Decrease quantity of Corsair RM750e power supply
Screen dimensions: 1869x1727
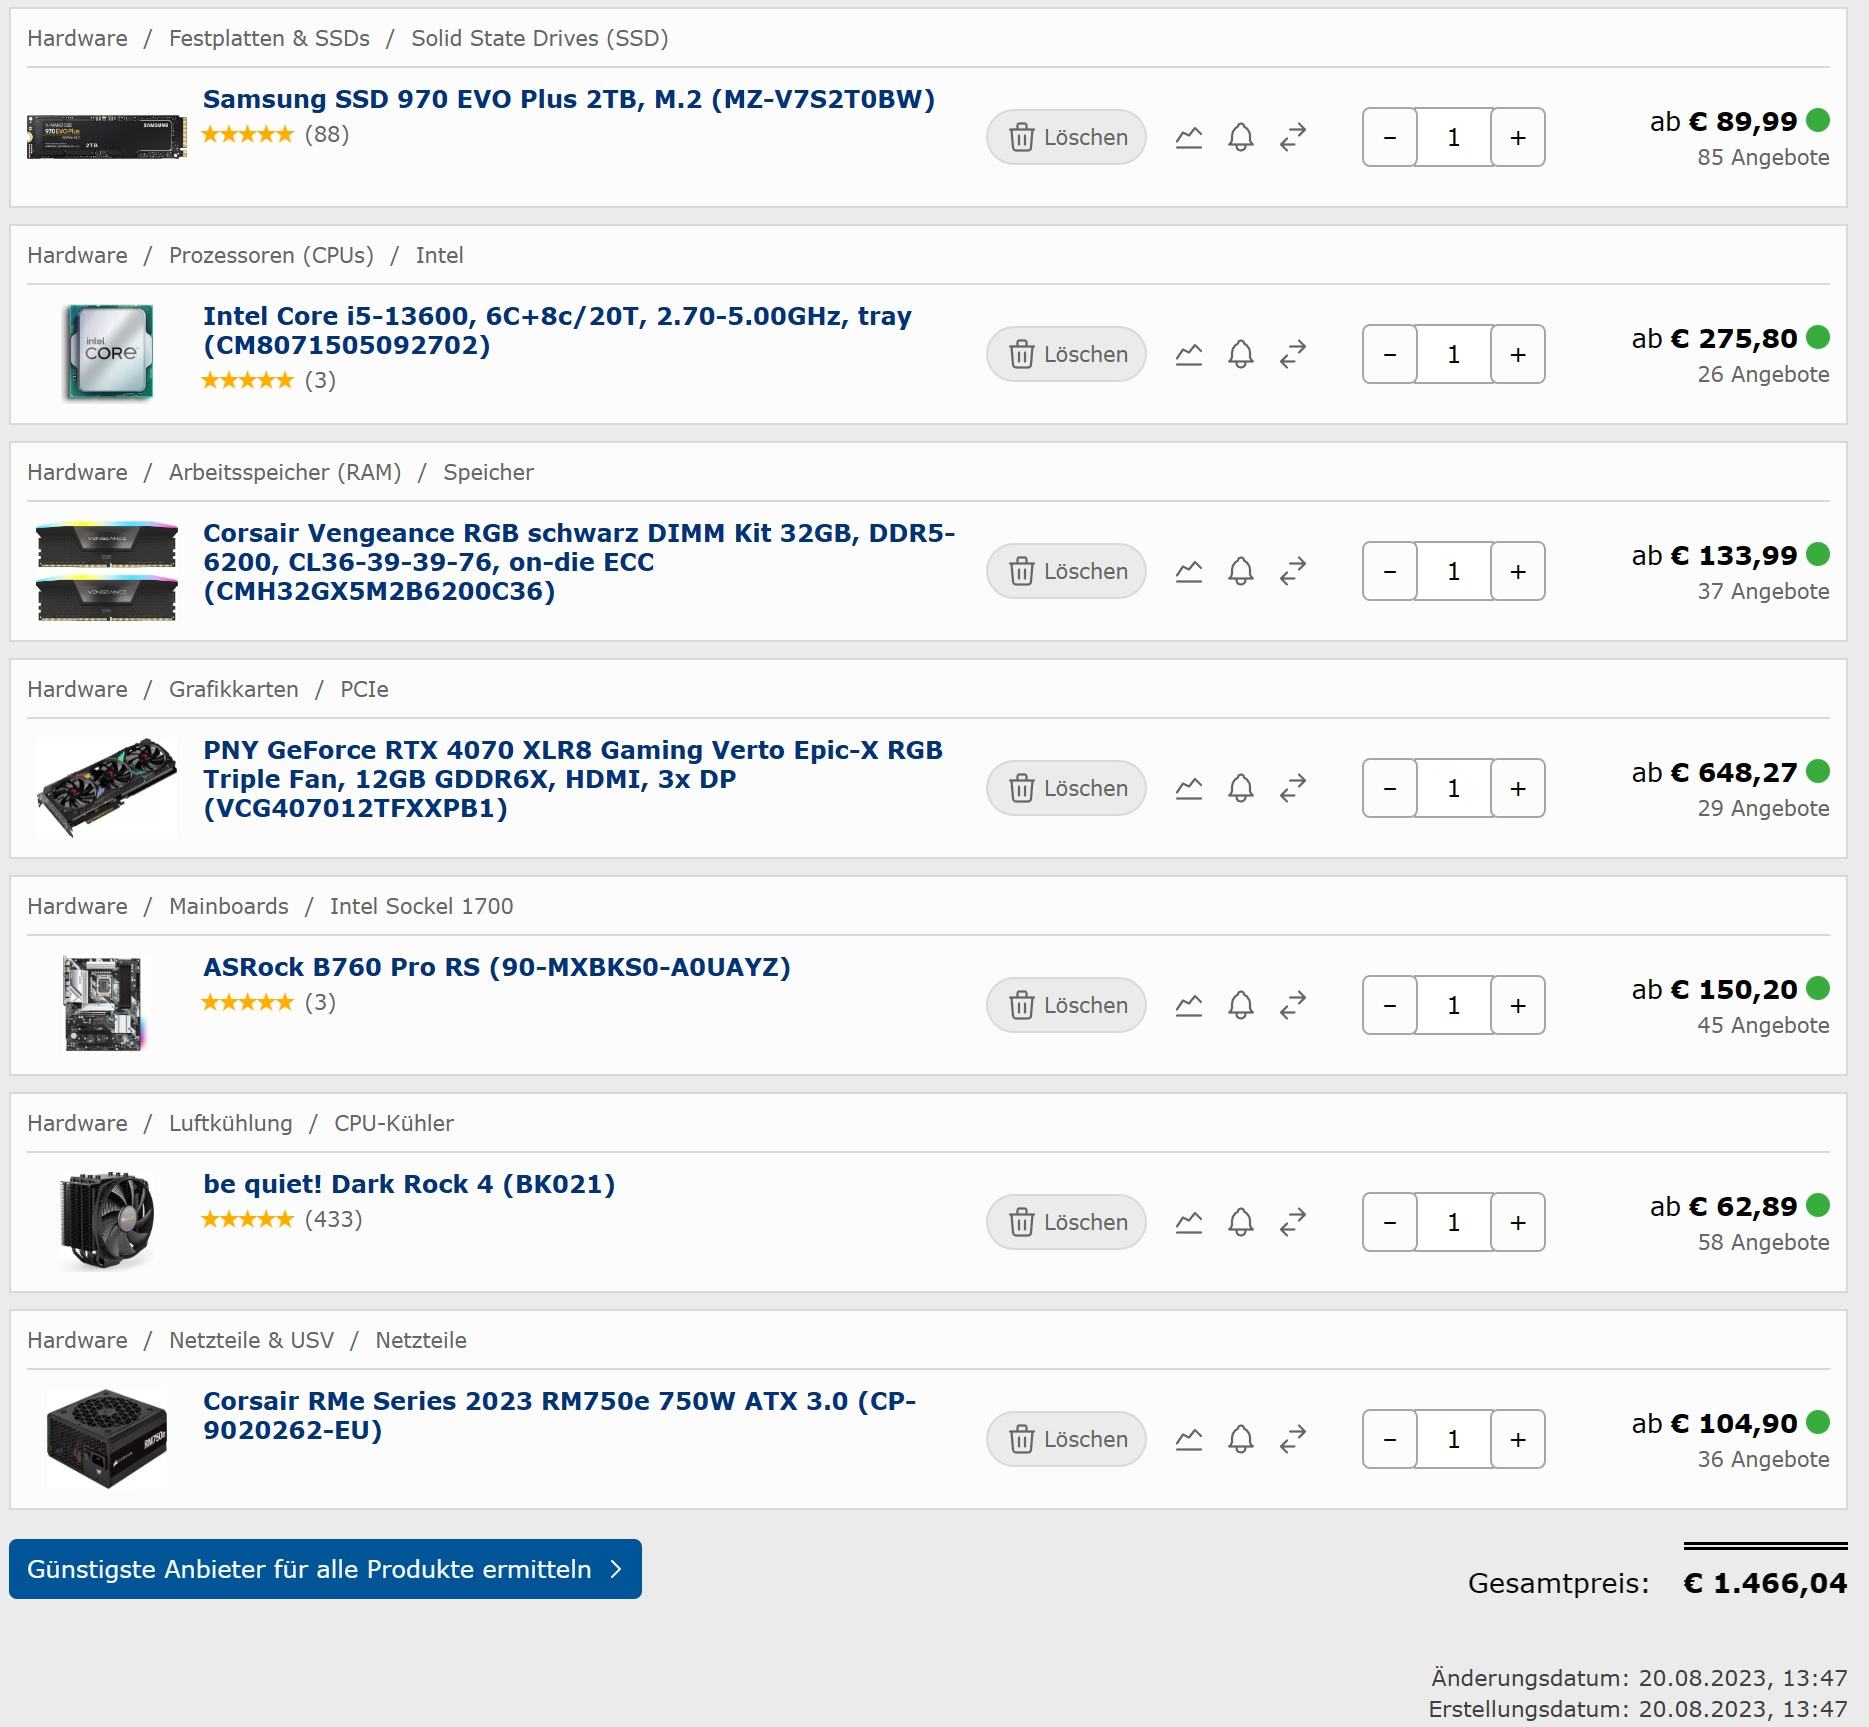(1390, 1439)
